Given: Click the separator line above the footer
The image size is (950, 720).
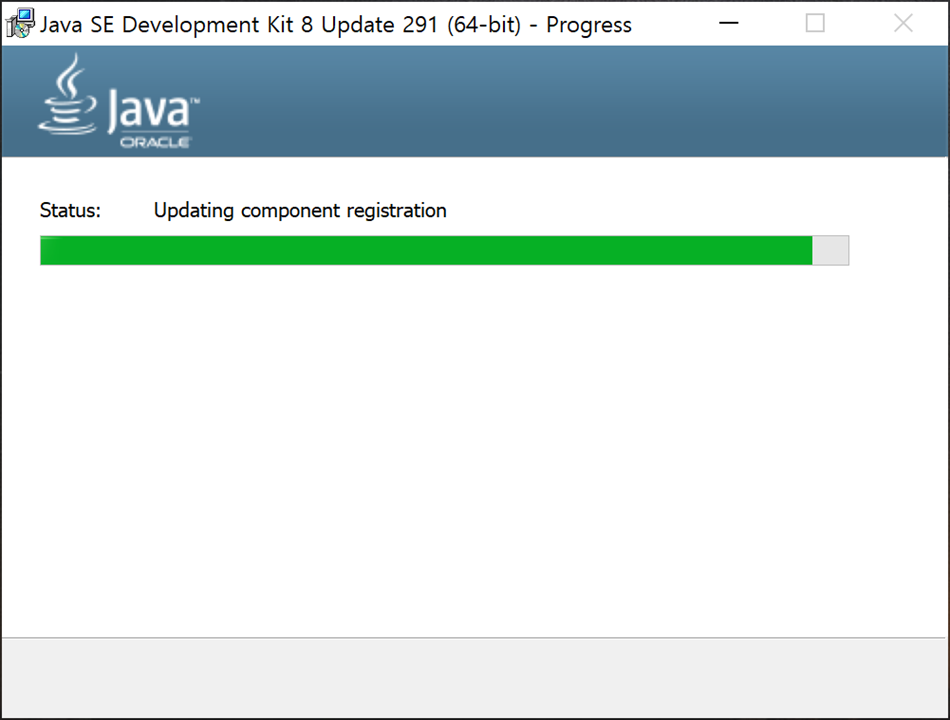Looking at the screenshot, I should [x=474, y=638].
